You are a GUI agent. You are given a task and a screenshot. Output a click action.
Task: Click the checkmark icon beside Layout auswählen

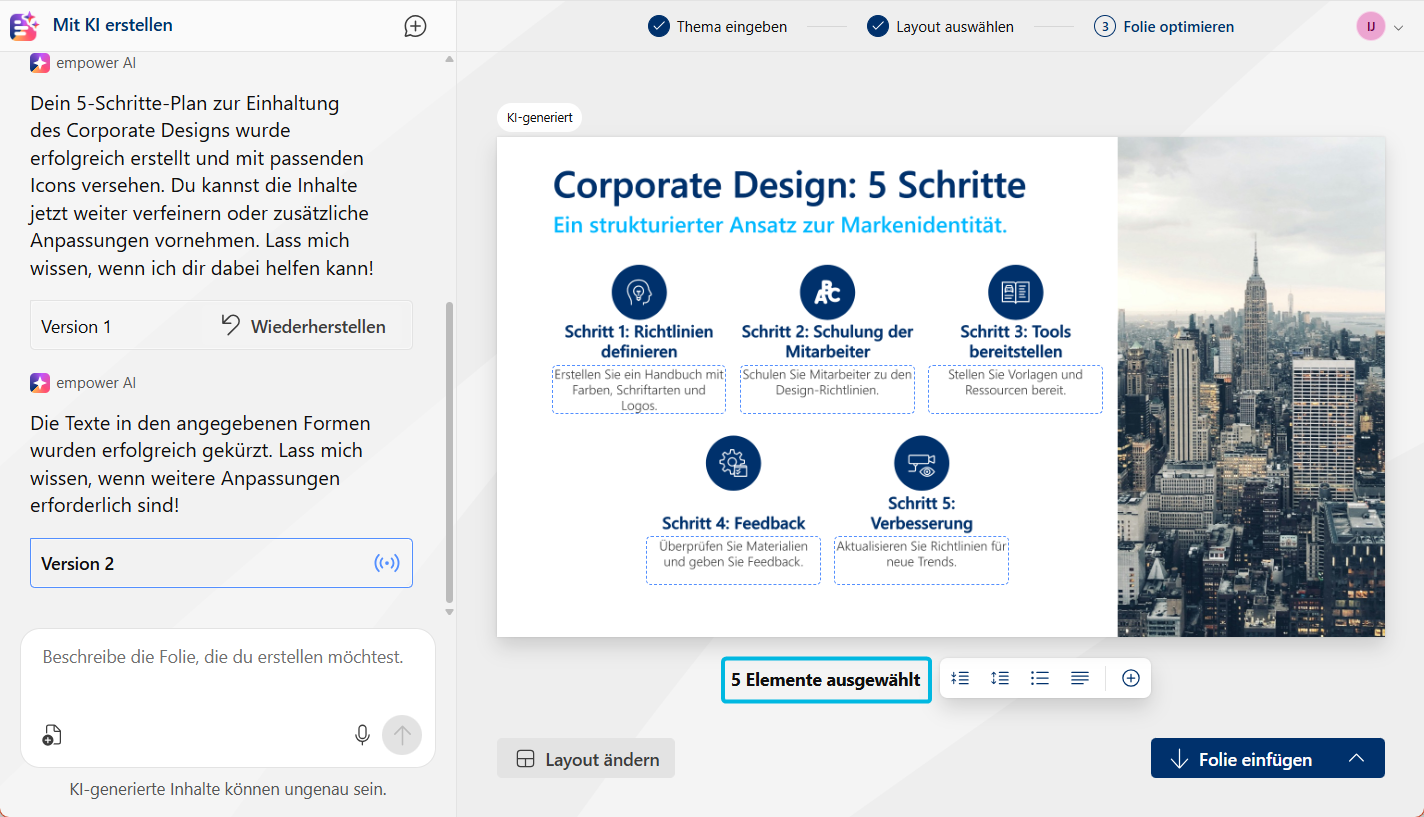click(878, 26)
